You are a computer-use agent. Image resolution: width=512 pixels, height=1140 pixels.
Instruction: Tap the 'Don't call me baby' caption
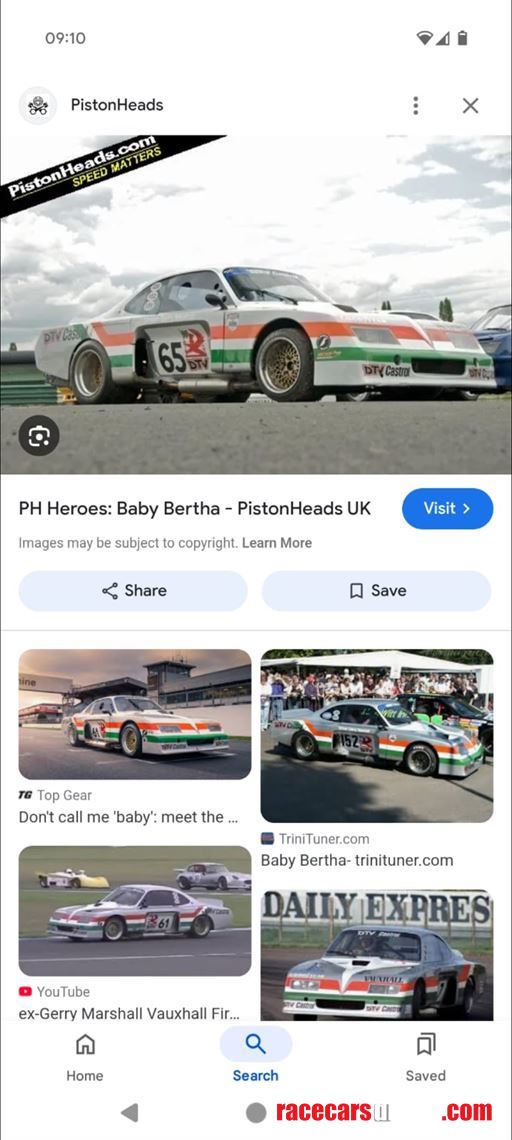point(129,817)
